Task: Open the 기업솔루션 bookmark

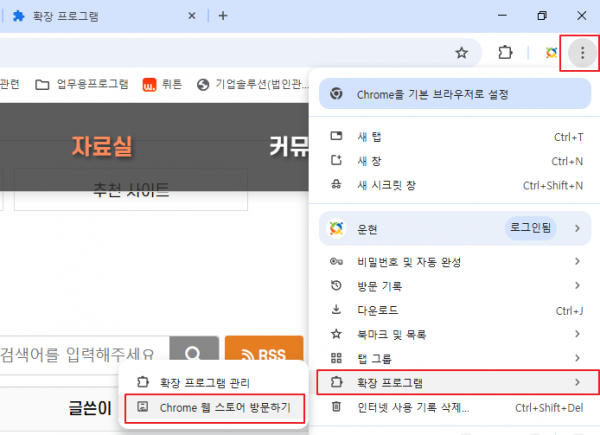Action: [253, 84]
